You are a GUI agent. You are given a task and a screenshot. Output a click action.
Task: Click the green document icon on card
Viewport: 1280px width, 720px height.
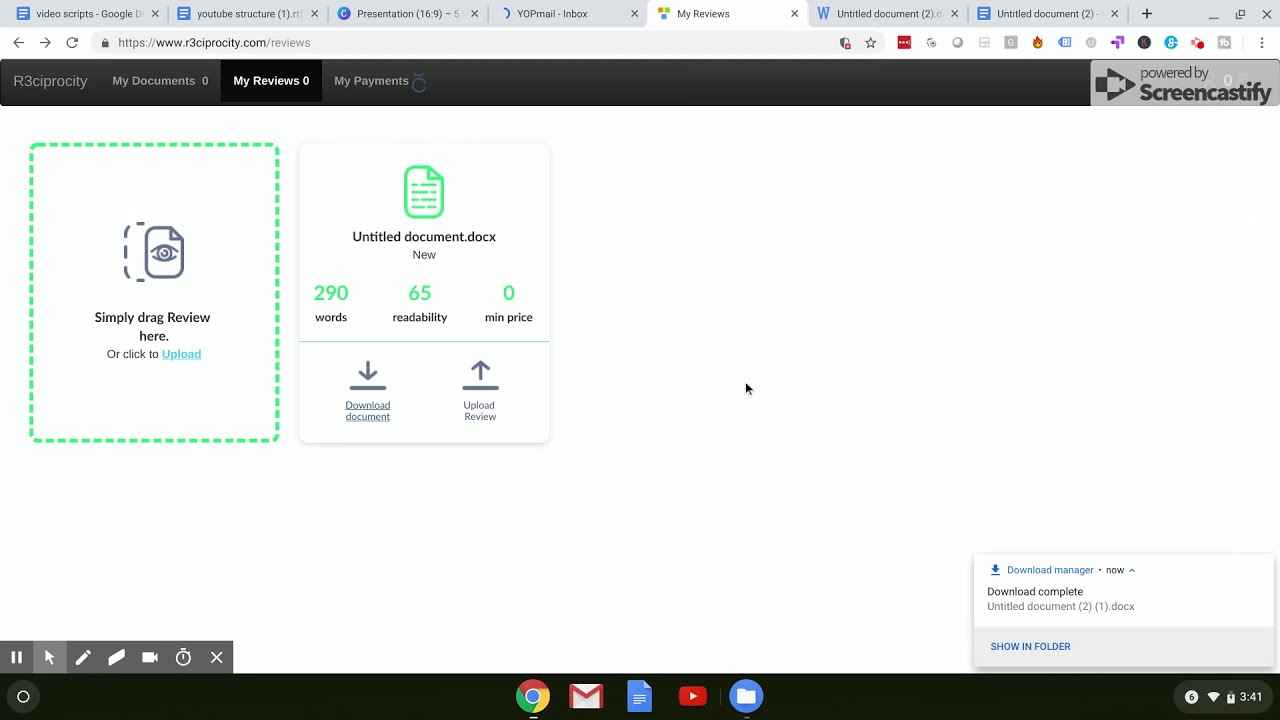(424, 192)
